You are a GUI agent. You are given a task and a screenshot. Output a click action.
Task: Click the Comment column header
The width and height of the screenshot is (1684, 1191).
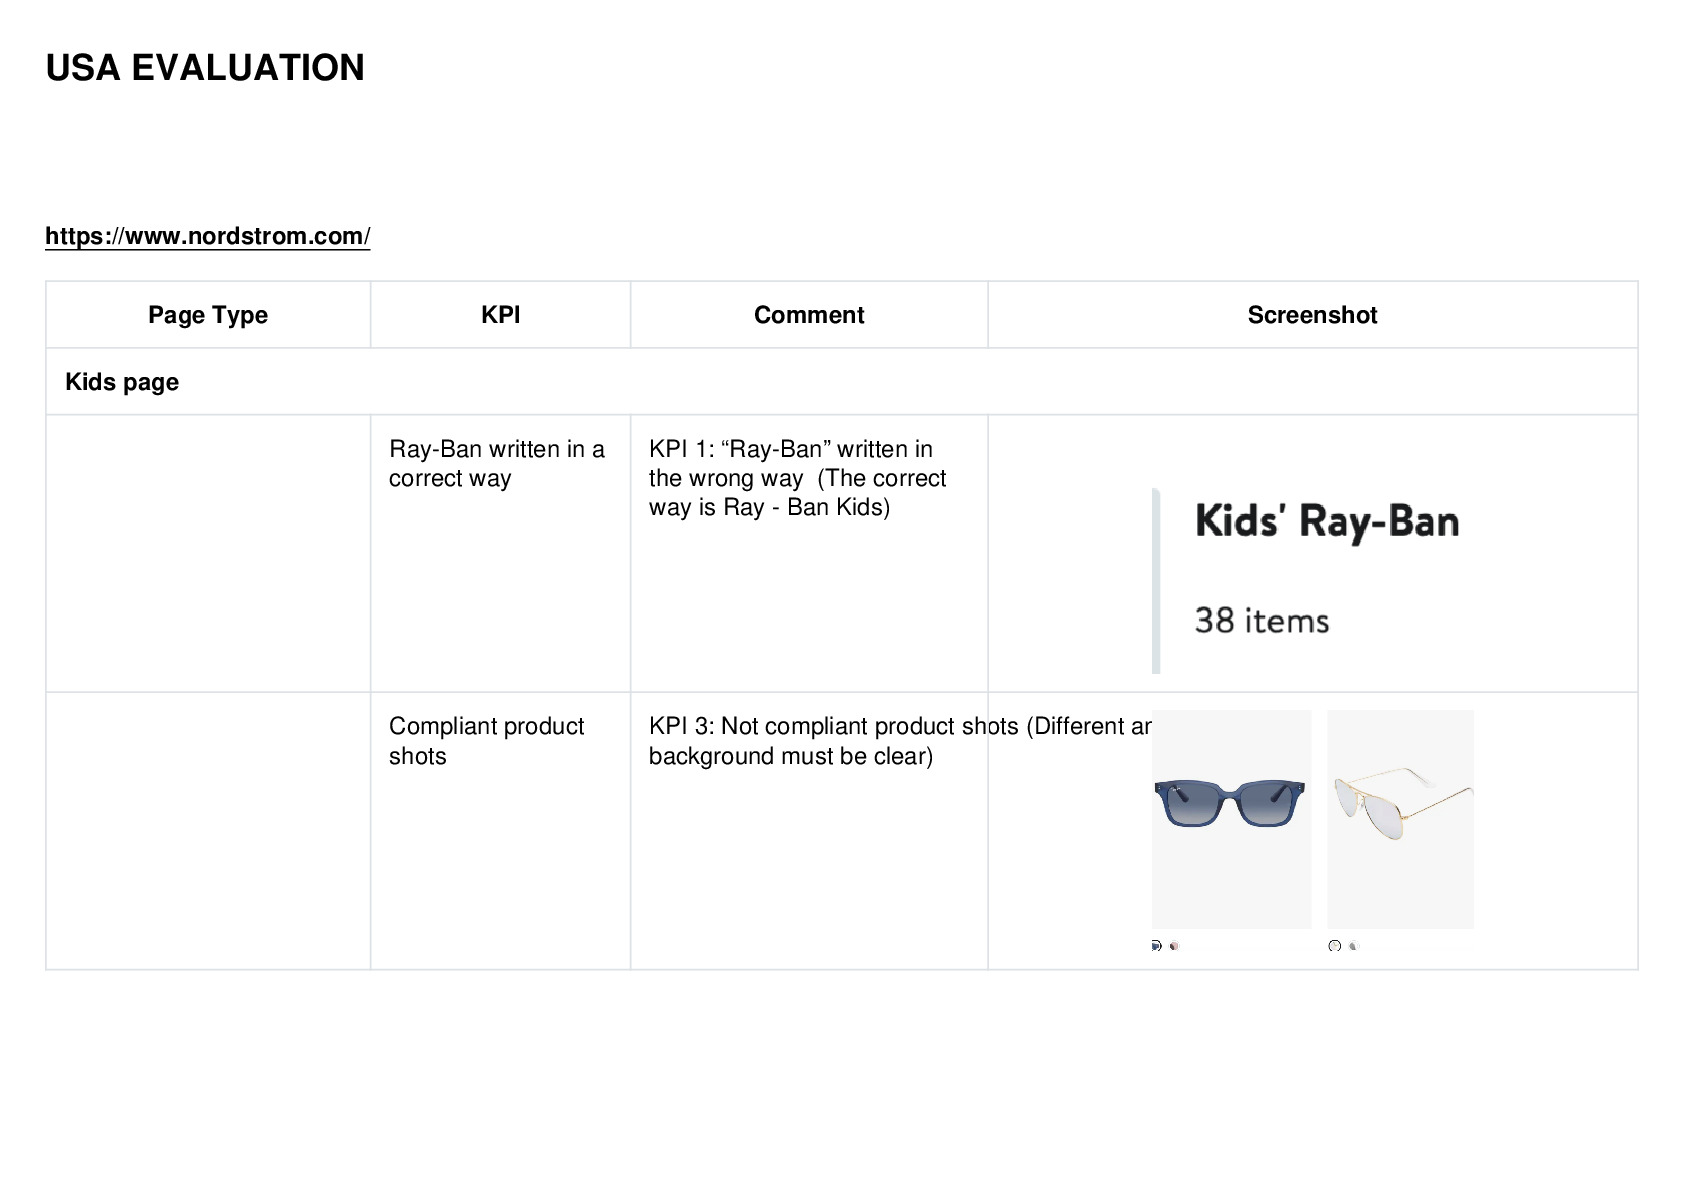coord(809,315)
